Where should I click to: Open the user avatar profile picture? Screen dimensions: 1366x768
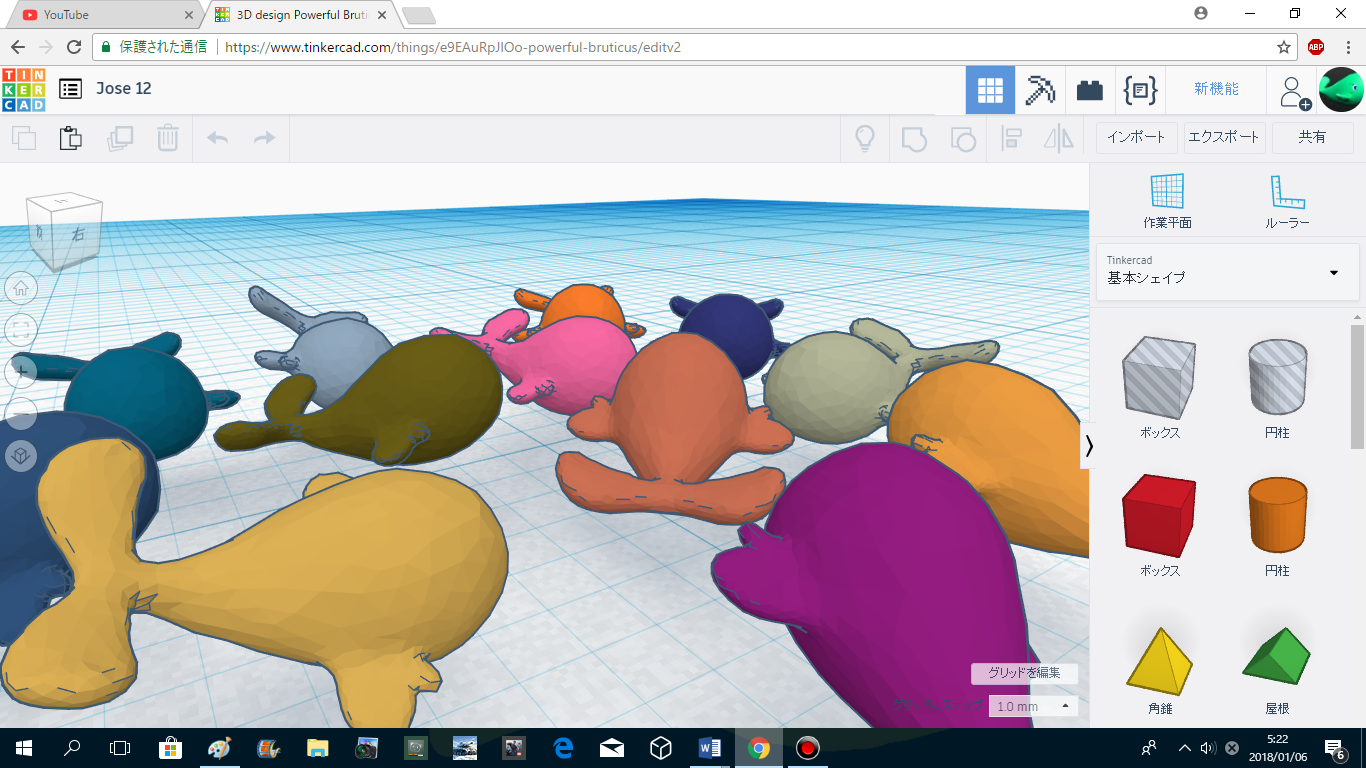[1341, 90]
